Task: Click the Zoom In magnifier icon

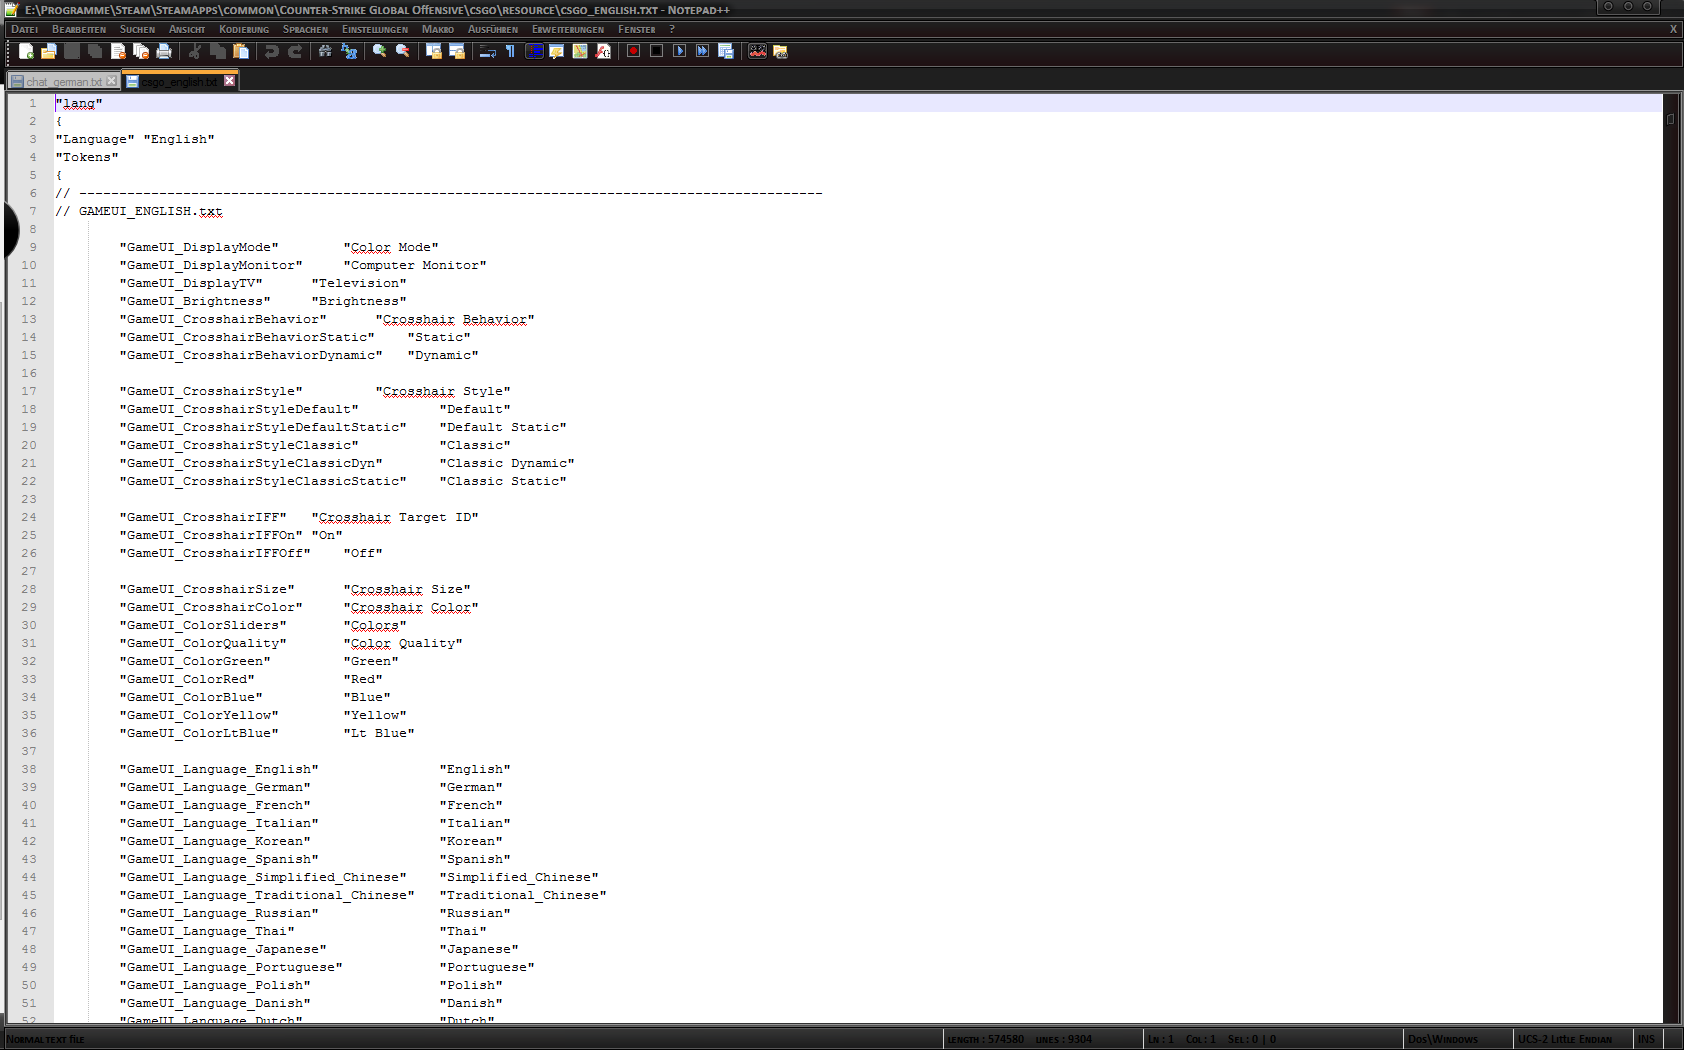Action: pos(380,51)
